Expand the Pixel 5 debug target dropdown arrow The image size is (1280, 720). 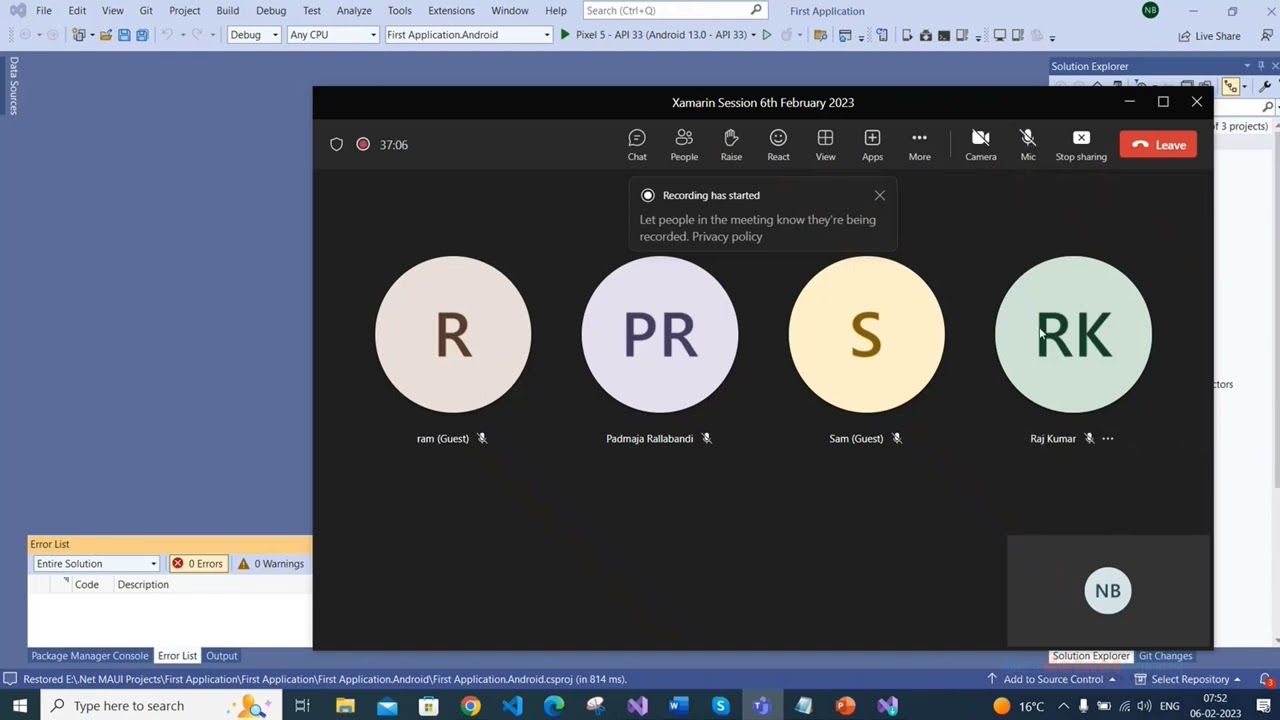[x=753, y=35]
